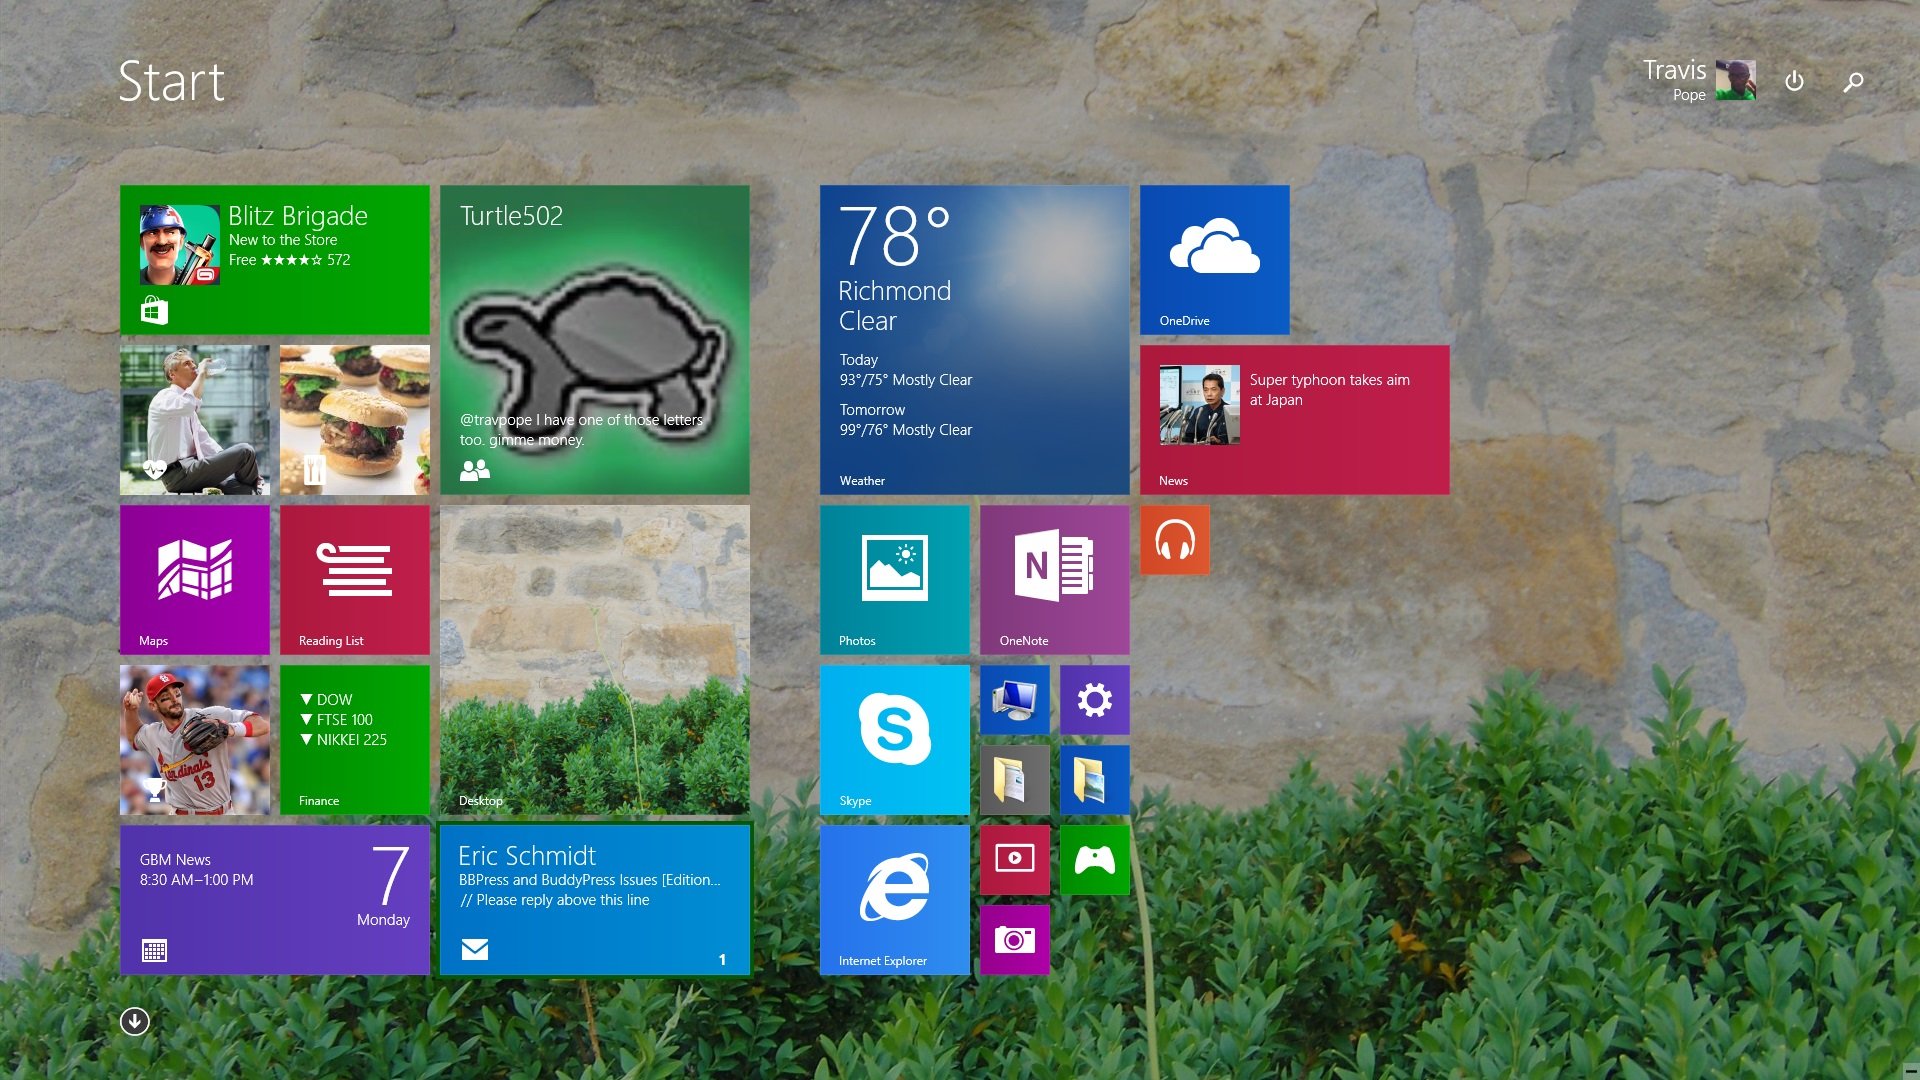Open the Blitz Brigade Store tile
Screen dimensions: 1920x1080
click(275, 260)
